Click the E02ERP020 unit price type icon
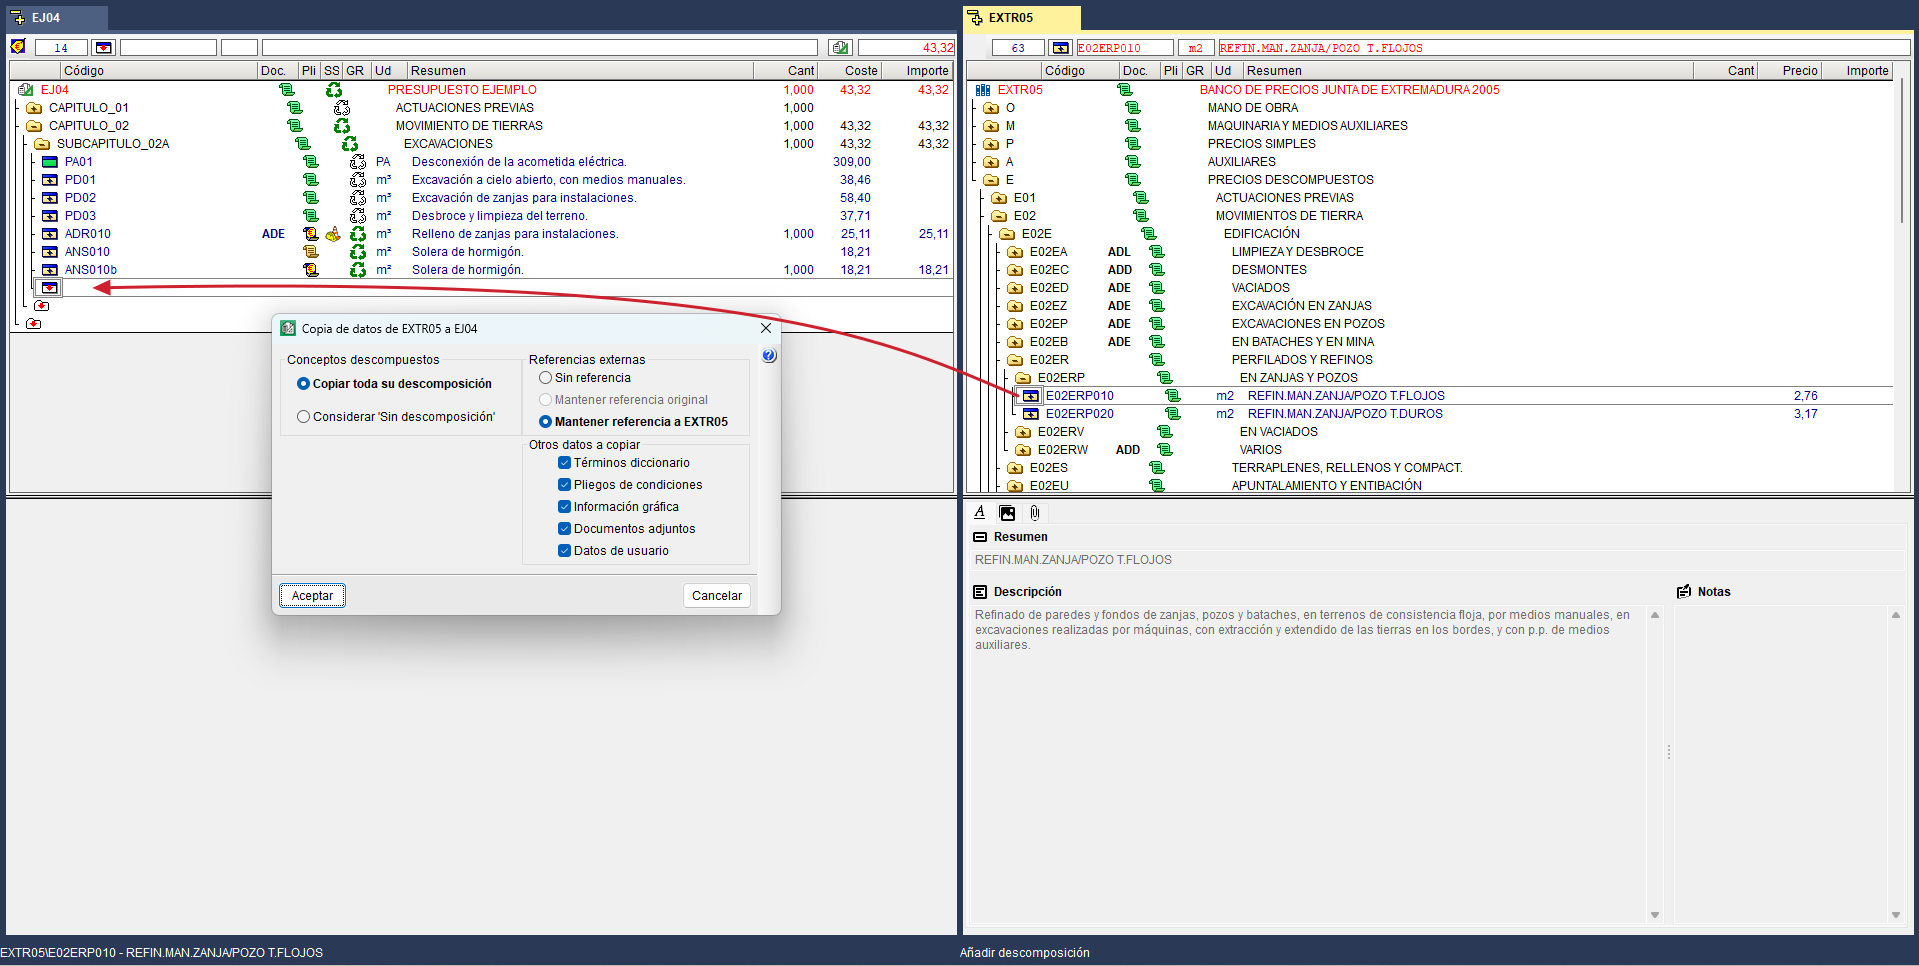Screen dimensions: 1919x966 [1031, 414]
